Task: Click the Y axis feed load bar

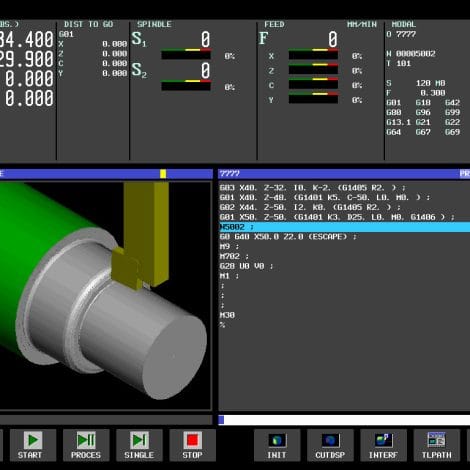Action: pos(313,98)
